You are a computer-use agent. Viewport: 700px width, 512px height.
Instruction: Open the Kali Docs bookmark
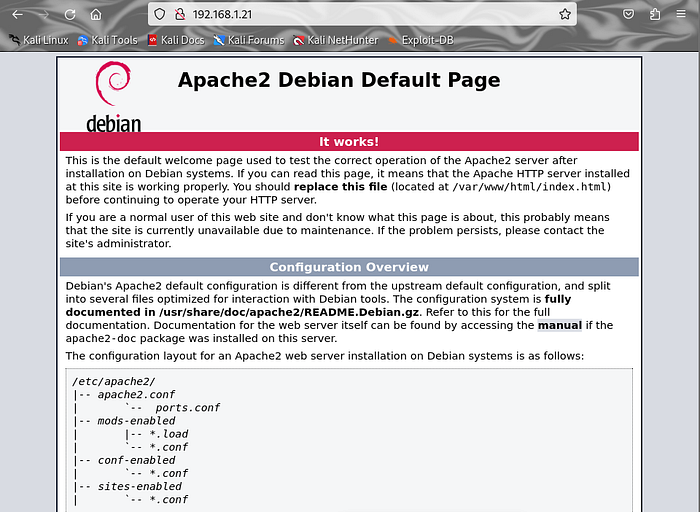tap(175, 40)
